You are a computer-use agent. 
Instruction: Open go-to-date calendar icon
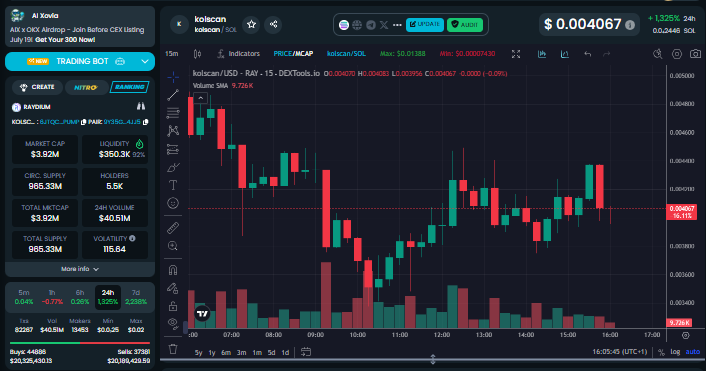[x=306, y=352]
